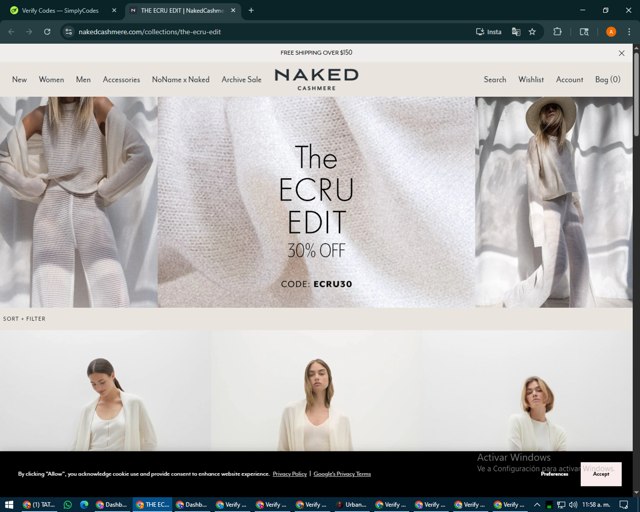Reload the current page

pyautogui.click(x=47, y=32)
